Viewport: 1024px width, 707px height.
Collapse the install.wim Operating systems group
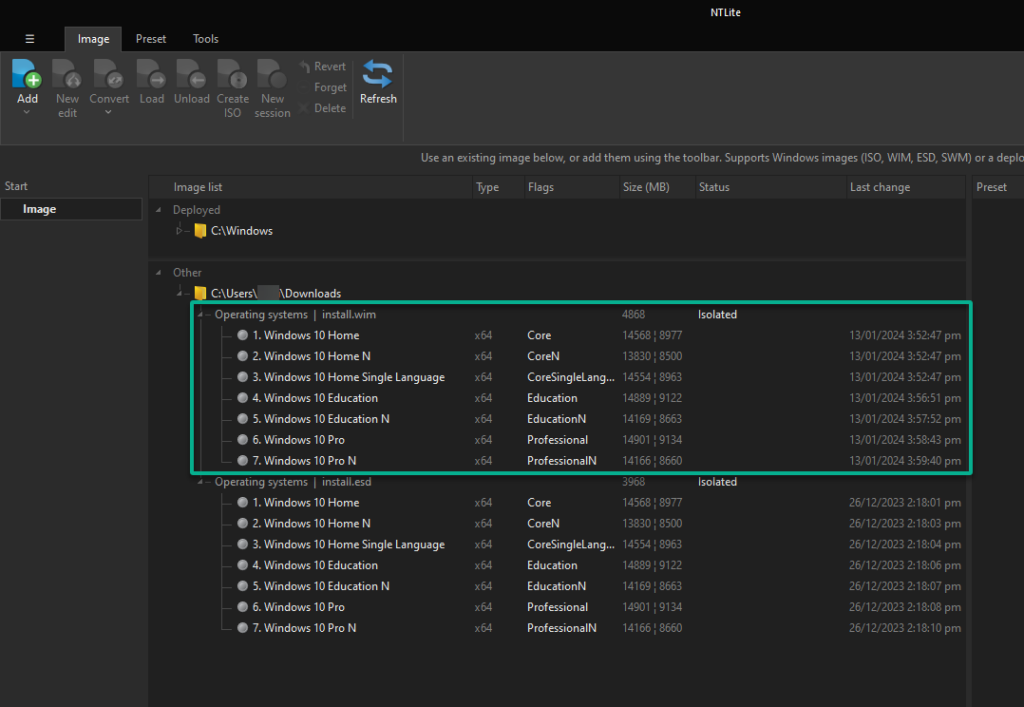pyautogui.click(x=199, y=313)
